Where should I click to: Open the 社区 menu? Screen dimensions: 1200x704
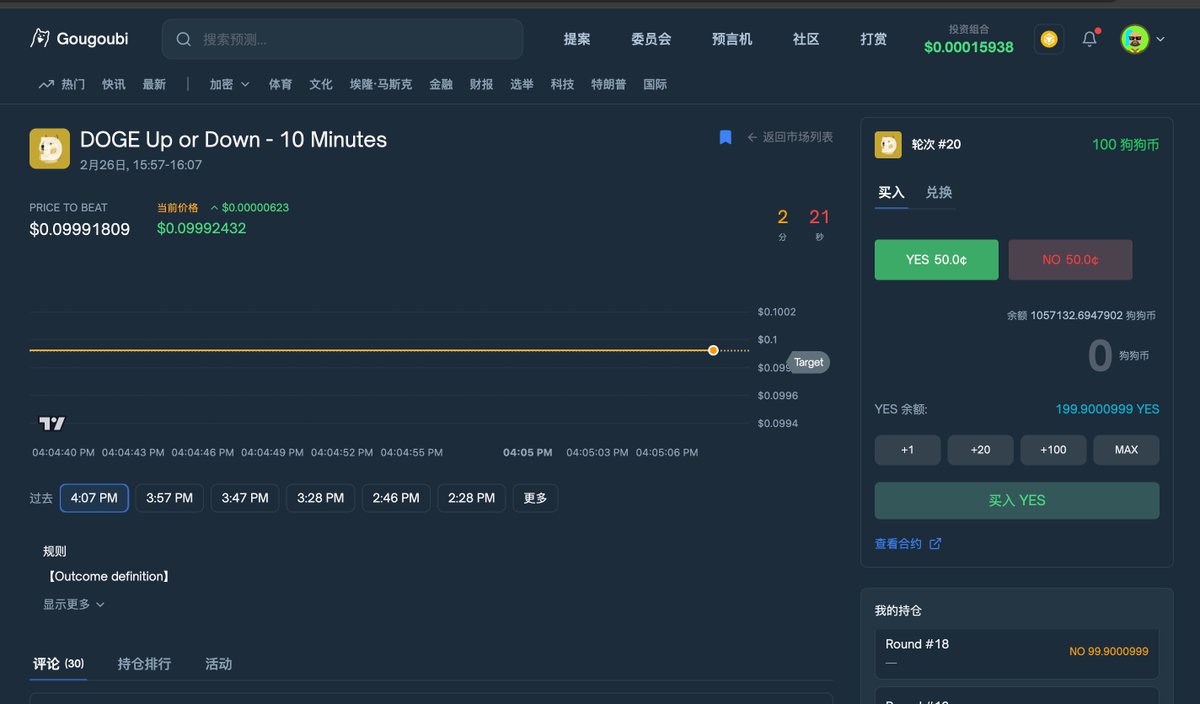(806, 39)
